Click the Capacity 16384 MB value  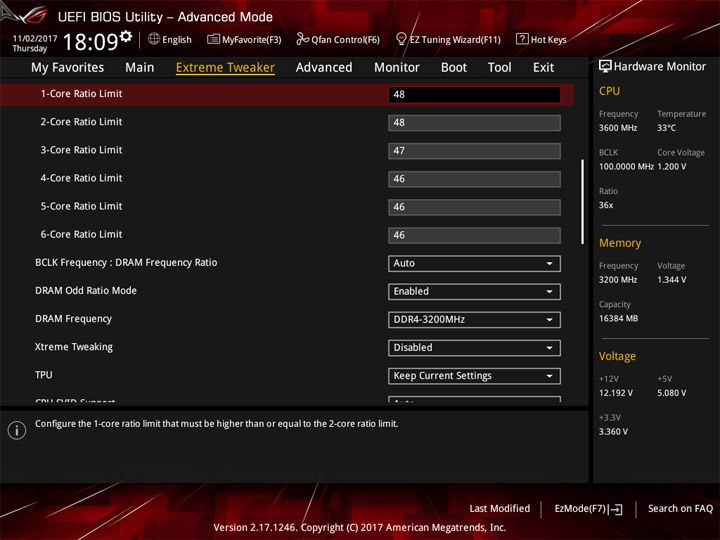(618, 318)
